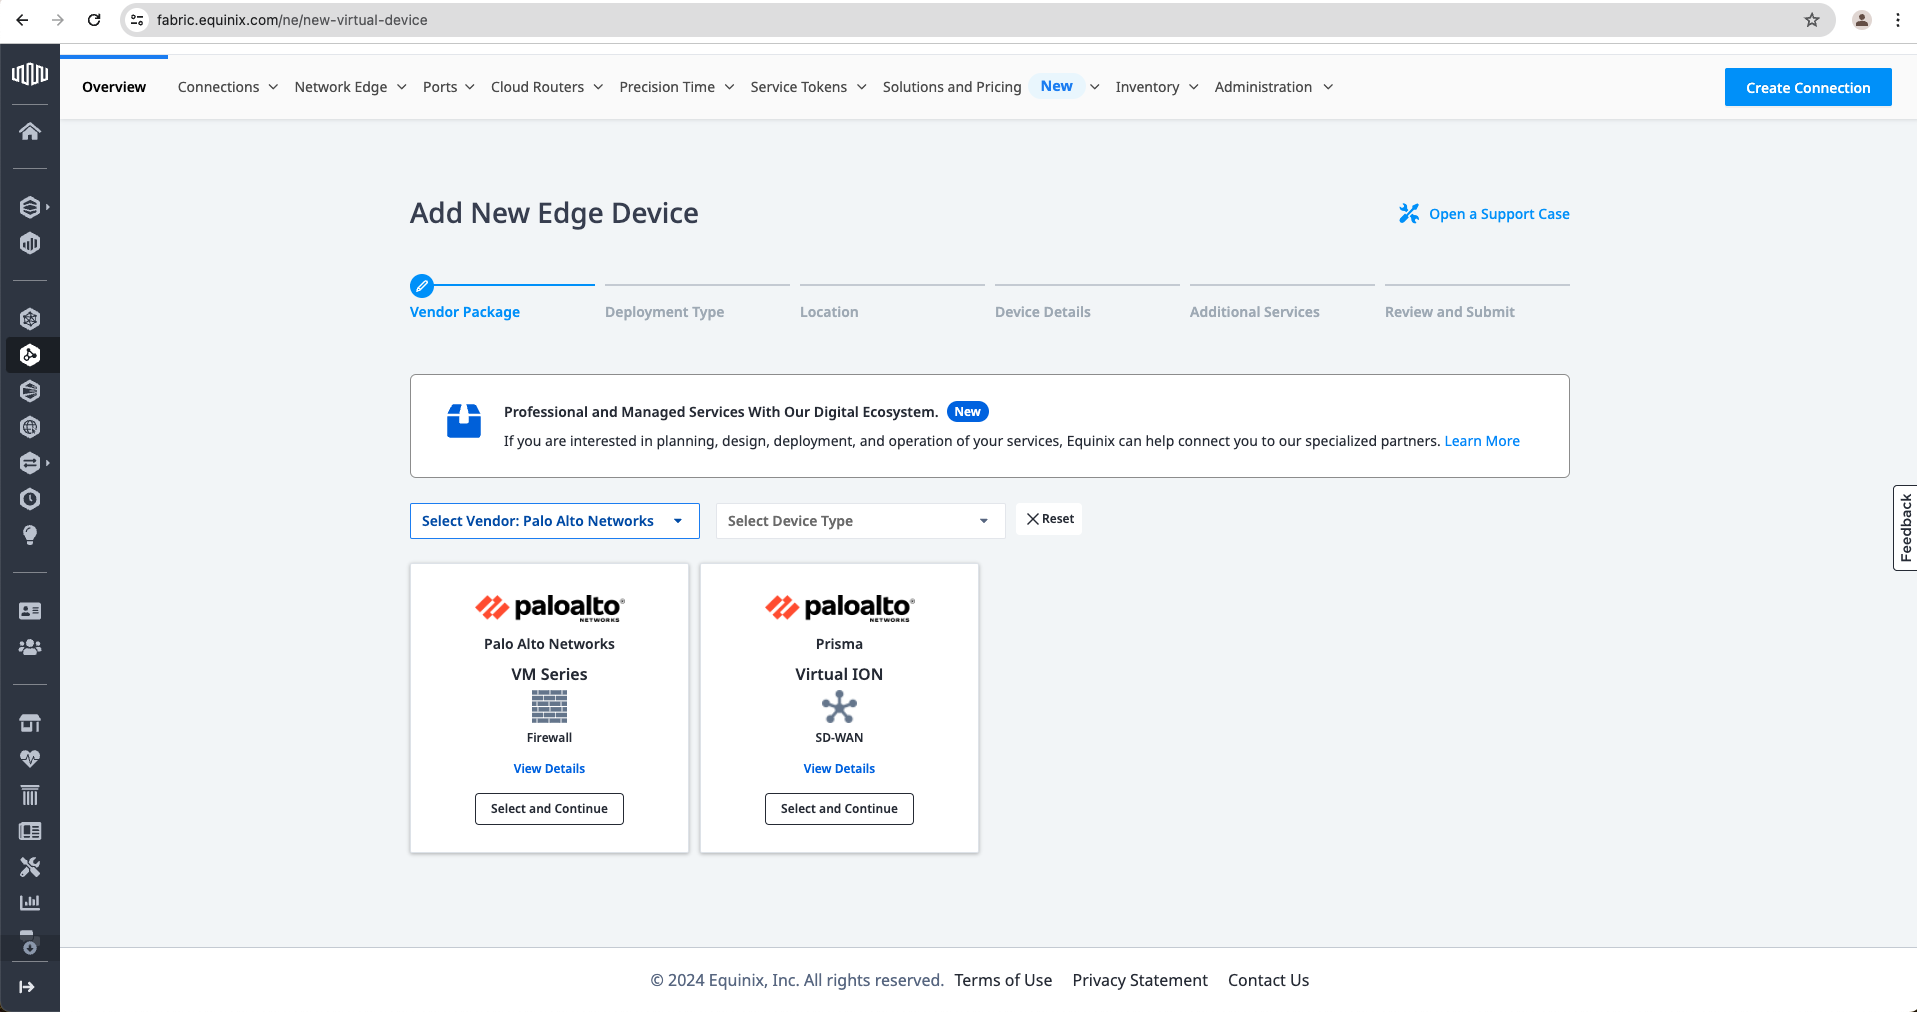Image resolution: width=1917 pixels, height=1012 pixels.
Task: Open the Select Device Type dropdown
Action: (x=858, y=520)
